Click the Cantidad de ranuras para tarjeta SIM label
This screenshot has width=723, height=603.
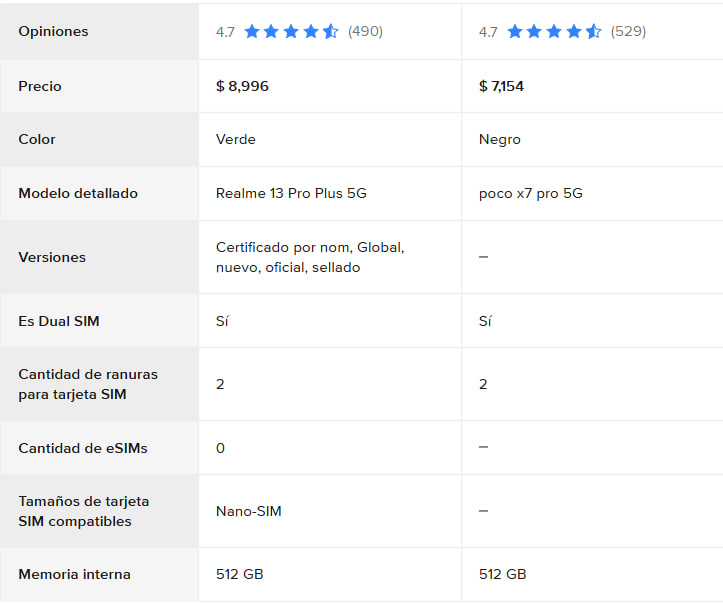(x=88, y=384)
